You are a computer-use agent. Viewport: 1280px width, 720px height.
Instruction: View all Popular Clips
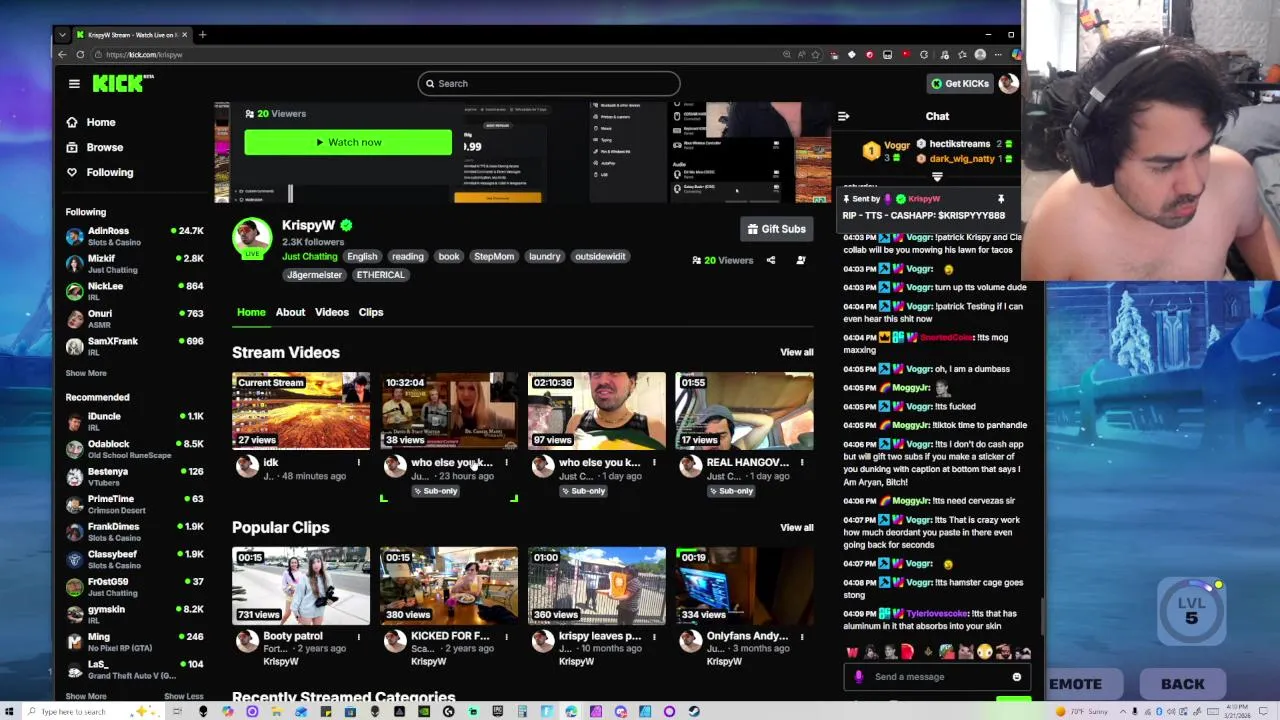[x=797, y=527]
